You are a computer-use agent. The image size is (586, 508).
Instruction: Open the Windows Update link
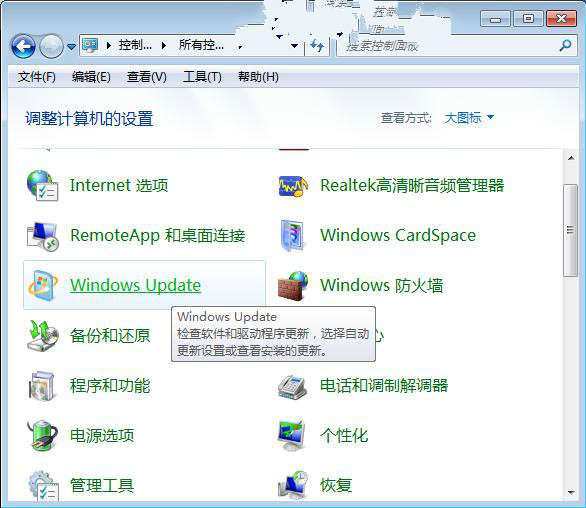point(135,286)
